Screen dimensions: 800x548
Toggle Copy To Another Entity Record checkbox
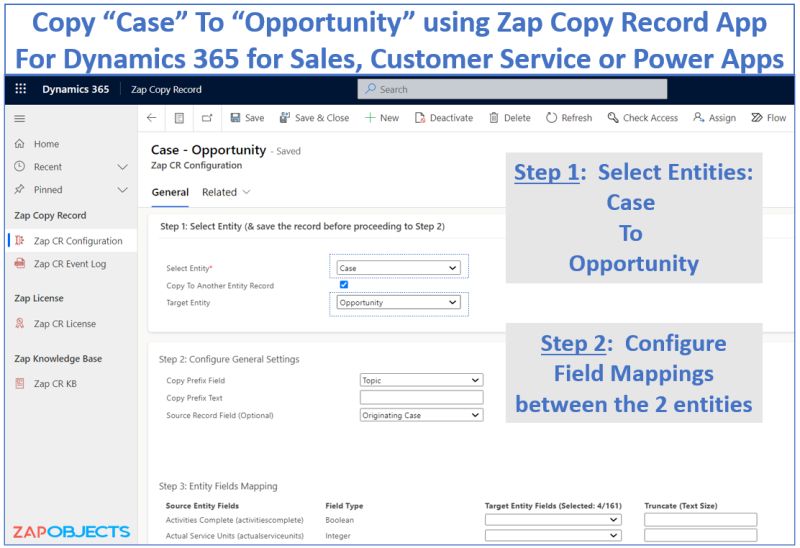[x=344, y=285]
